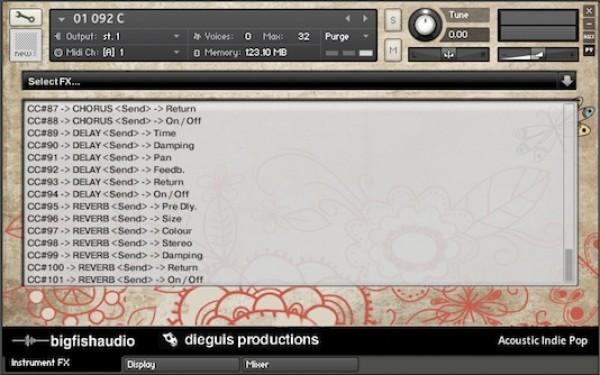Click the volume slider under level meter
The width and height of the screenshot is (600, 375).
(538, 54)
